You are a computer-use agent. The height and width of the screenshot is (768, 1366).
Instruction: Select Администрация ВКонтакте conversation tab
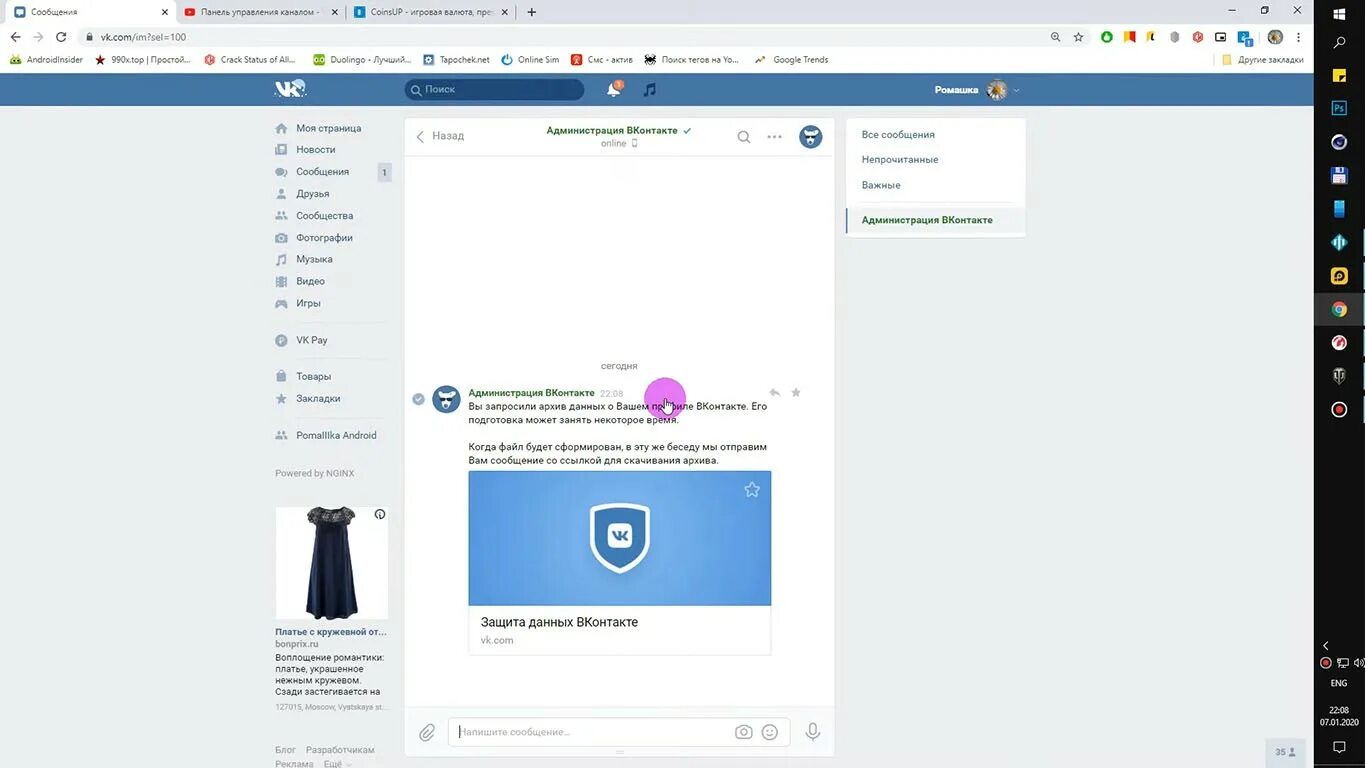click(x=935, y=220)
